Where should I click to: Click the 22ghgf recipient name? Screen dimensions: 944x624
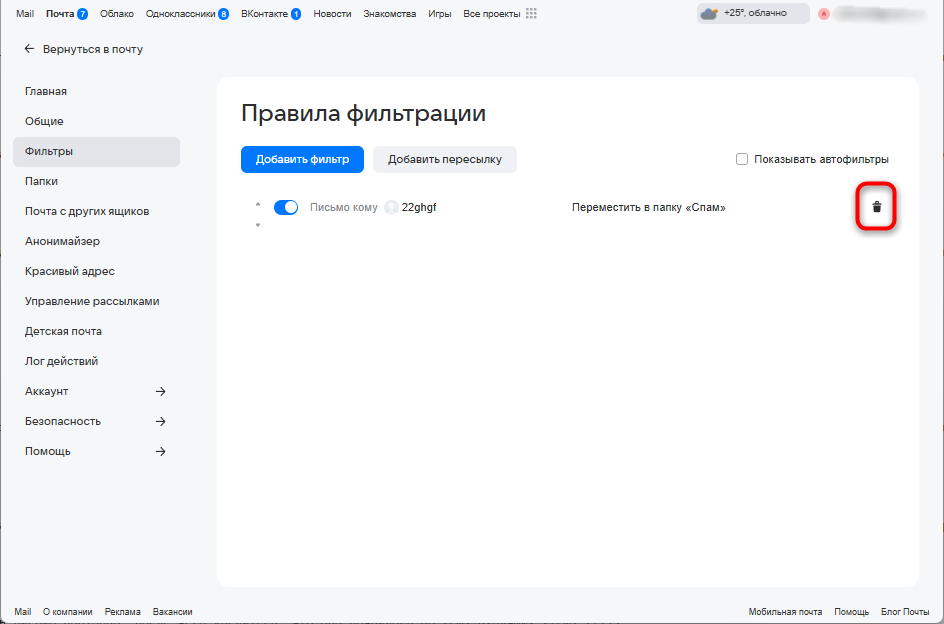419,207
